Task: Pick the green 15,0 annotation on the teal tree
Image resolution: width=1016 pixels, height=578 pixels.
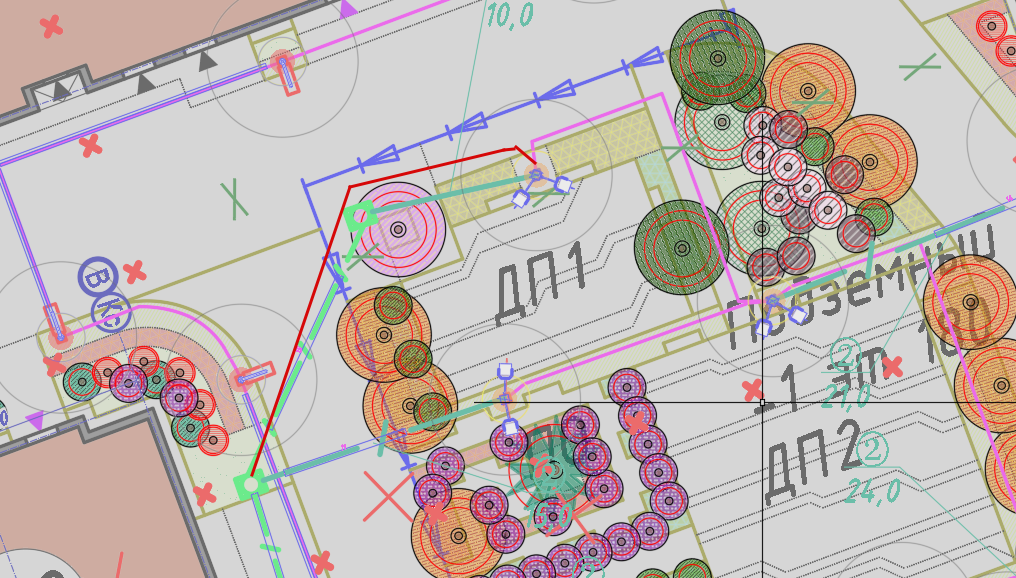Action: 549,515
